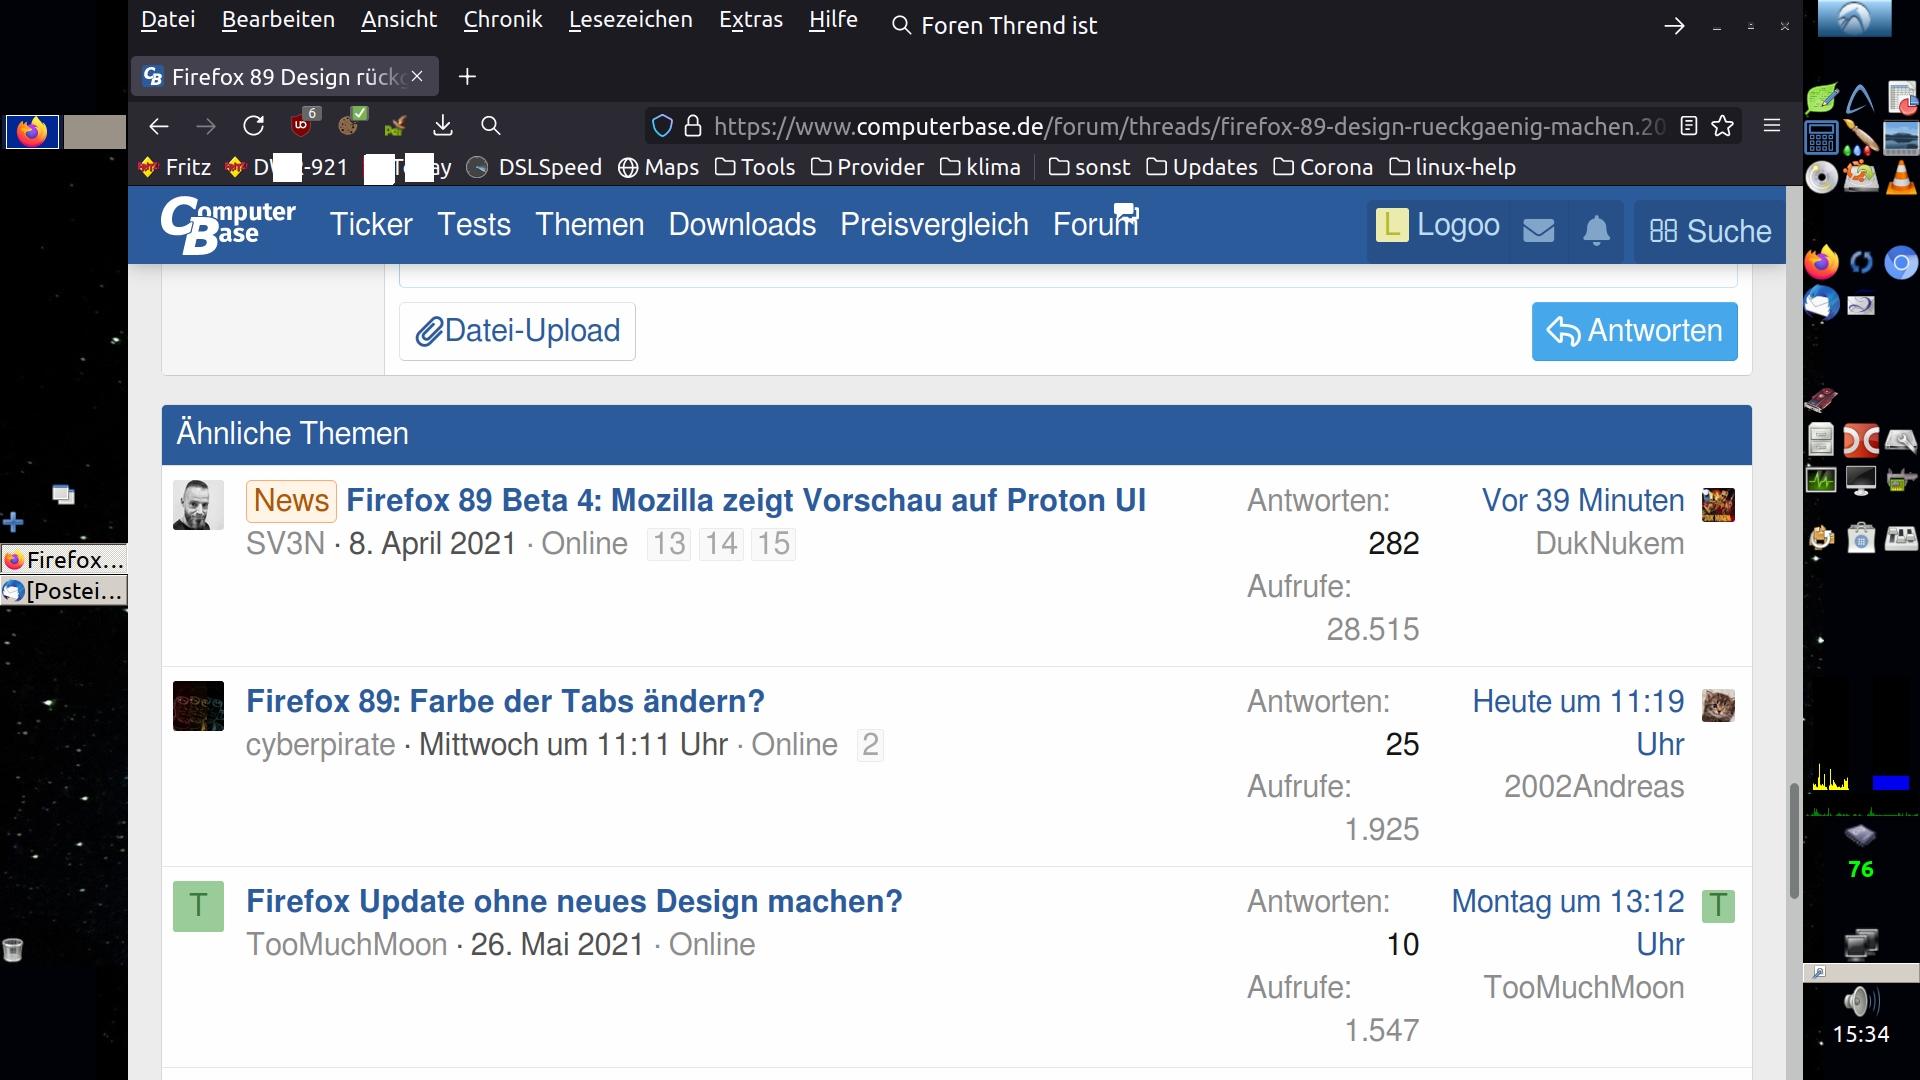
Task: Bookmark this page with the star
Action: (x=1722, y=126)
